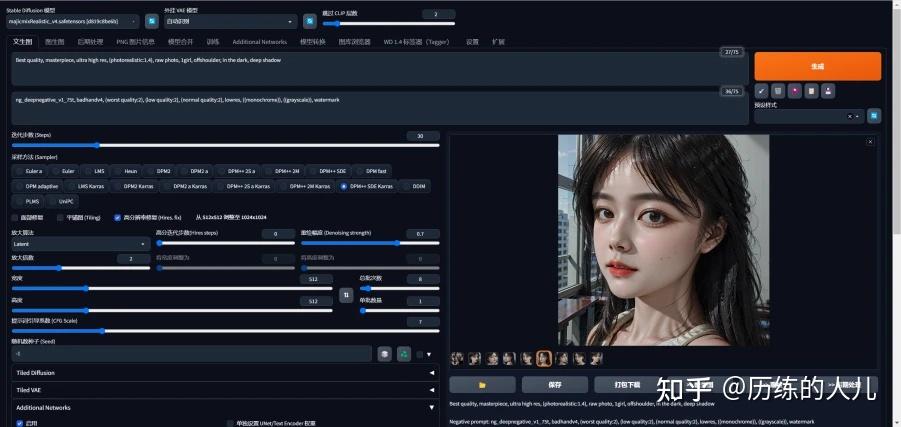Toggle separate UNet/Text Encoder weights checkbox
Screen dimensions: 901x427
point(231,423)
